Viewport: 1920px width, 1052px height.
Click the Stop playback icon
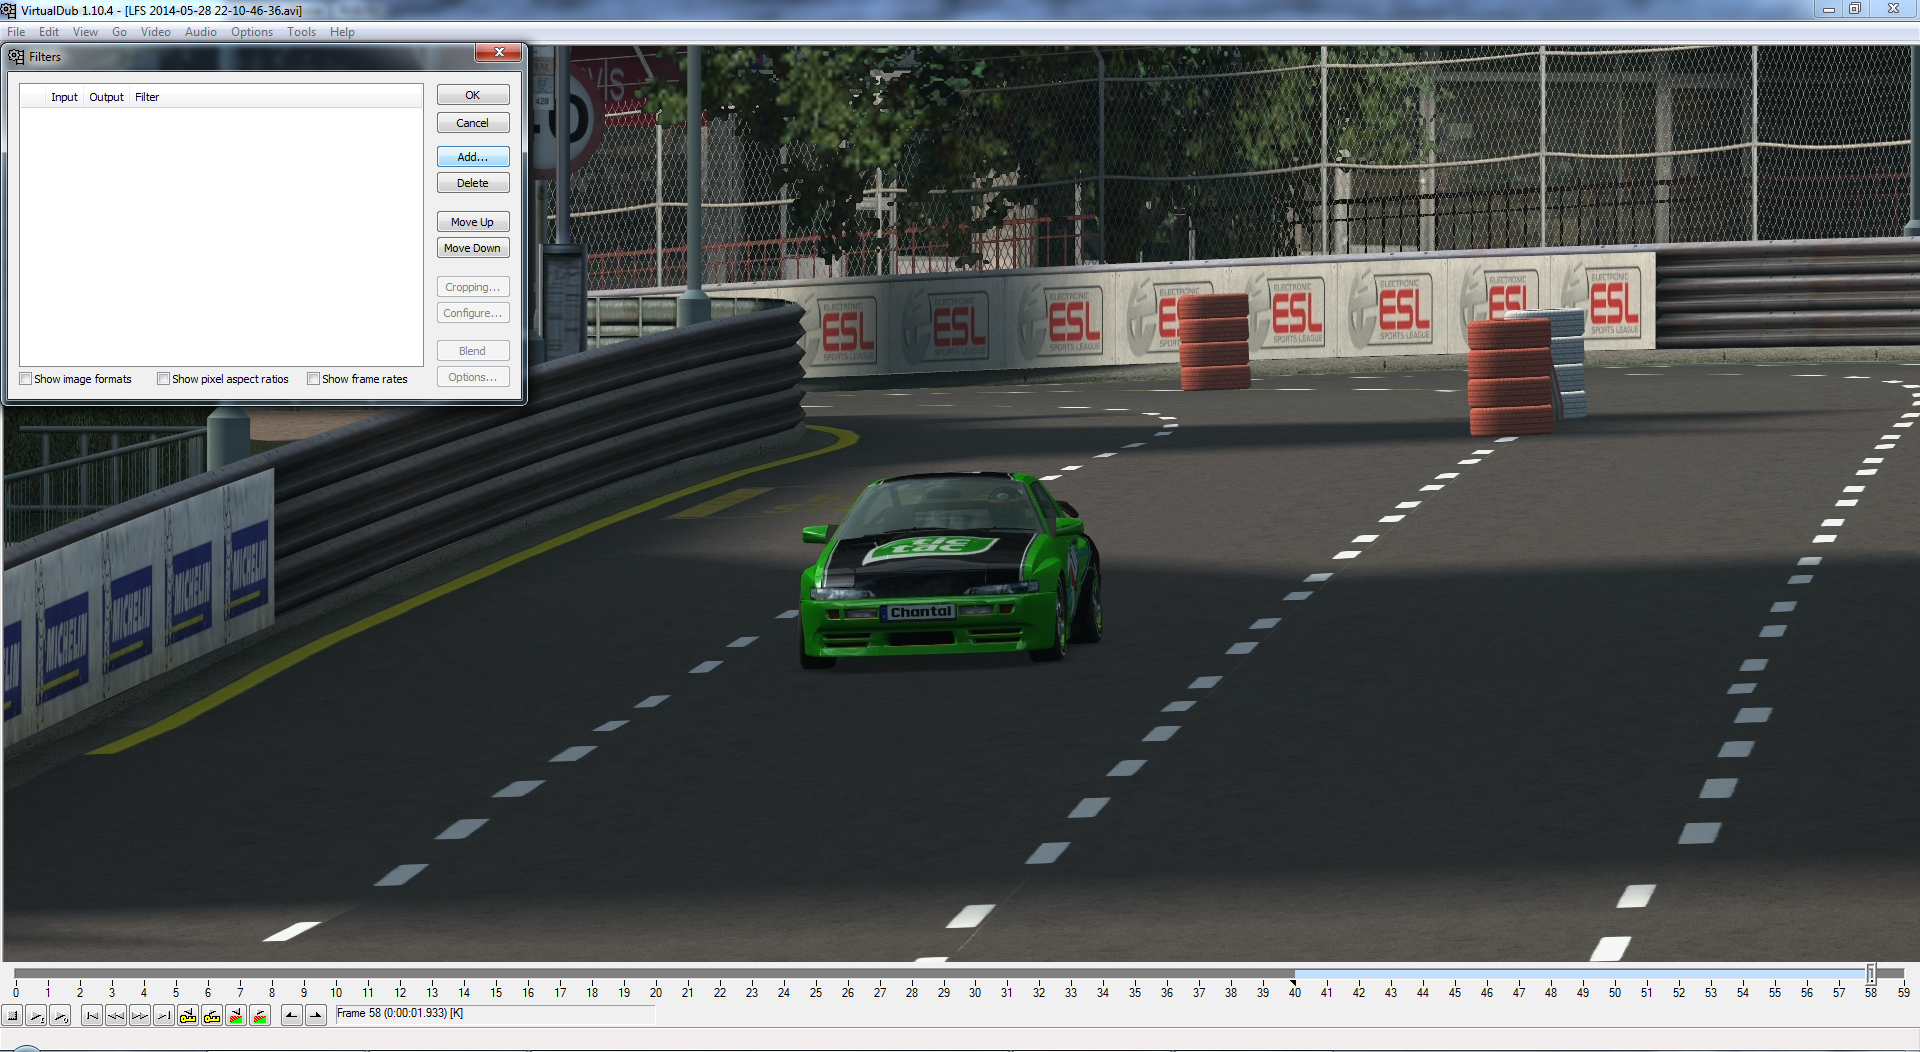pyautogui.click(x=13, y=1016)
